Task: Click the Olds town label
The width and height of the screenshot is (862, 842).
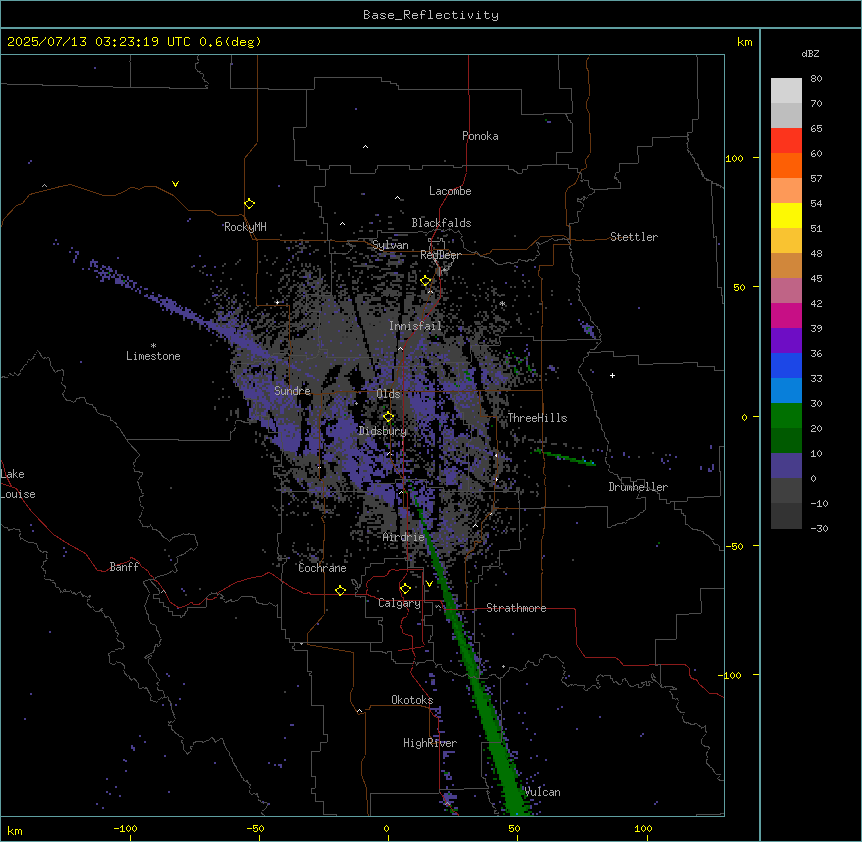Action: pyautogui.click(x=388, y=394)
